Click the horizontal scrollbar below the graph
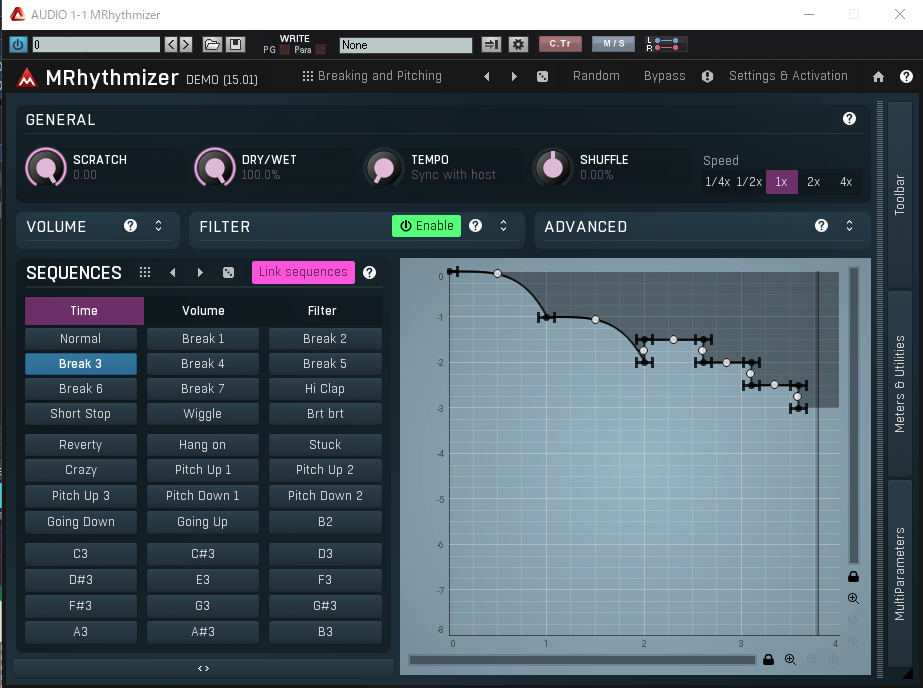Image resolution: width=923 pixels, height=688 pixels. click(x=582, y=660)
